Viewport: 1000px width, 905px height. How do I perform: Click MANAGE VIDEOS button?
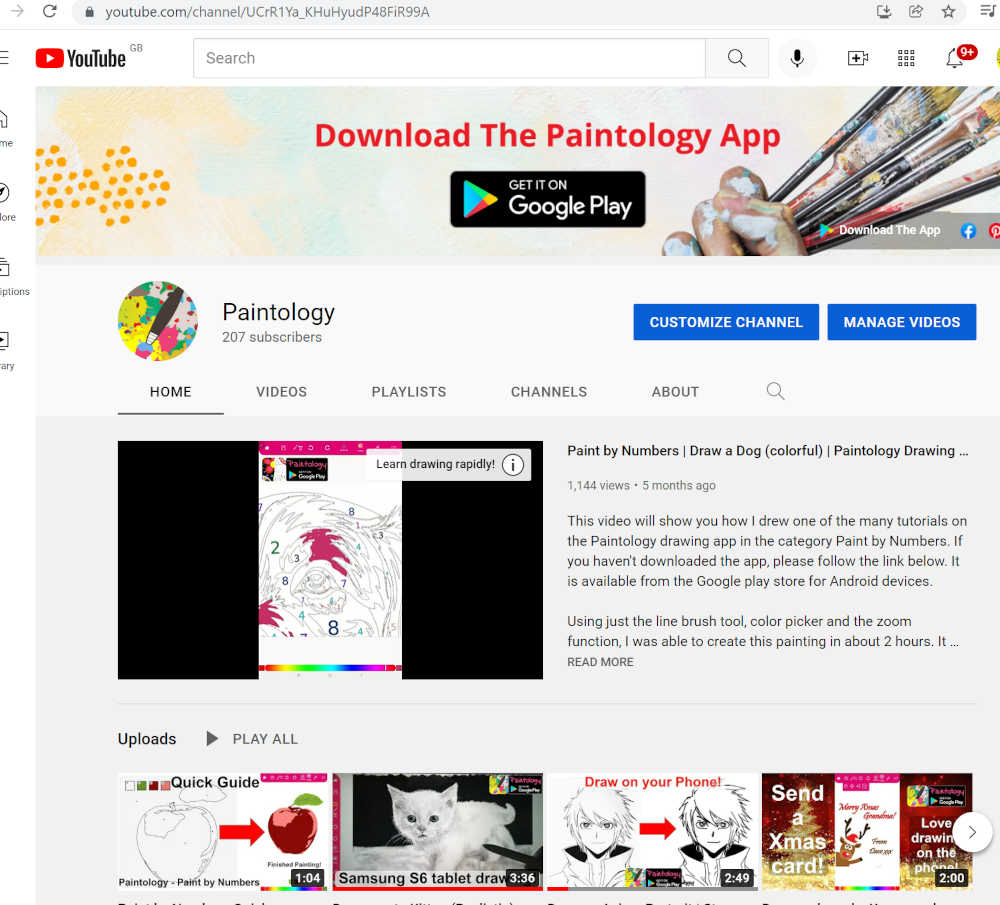[x=902, y=322]
